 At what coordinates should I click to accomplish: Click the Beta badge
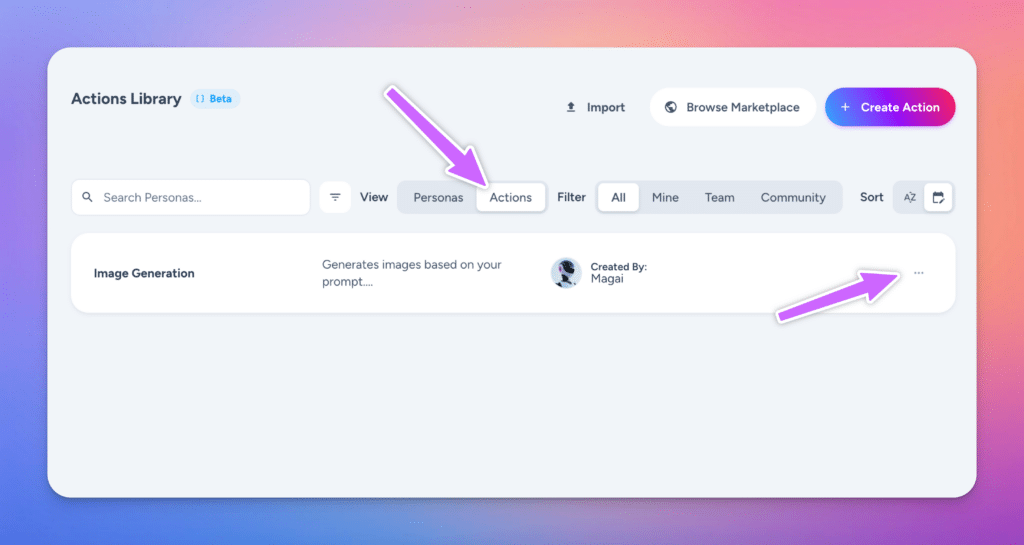pos(215,99)
